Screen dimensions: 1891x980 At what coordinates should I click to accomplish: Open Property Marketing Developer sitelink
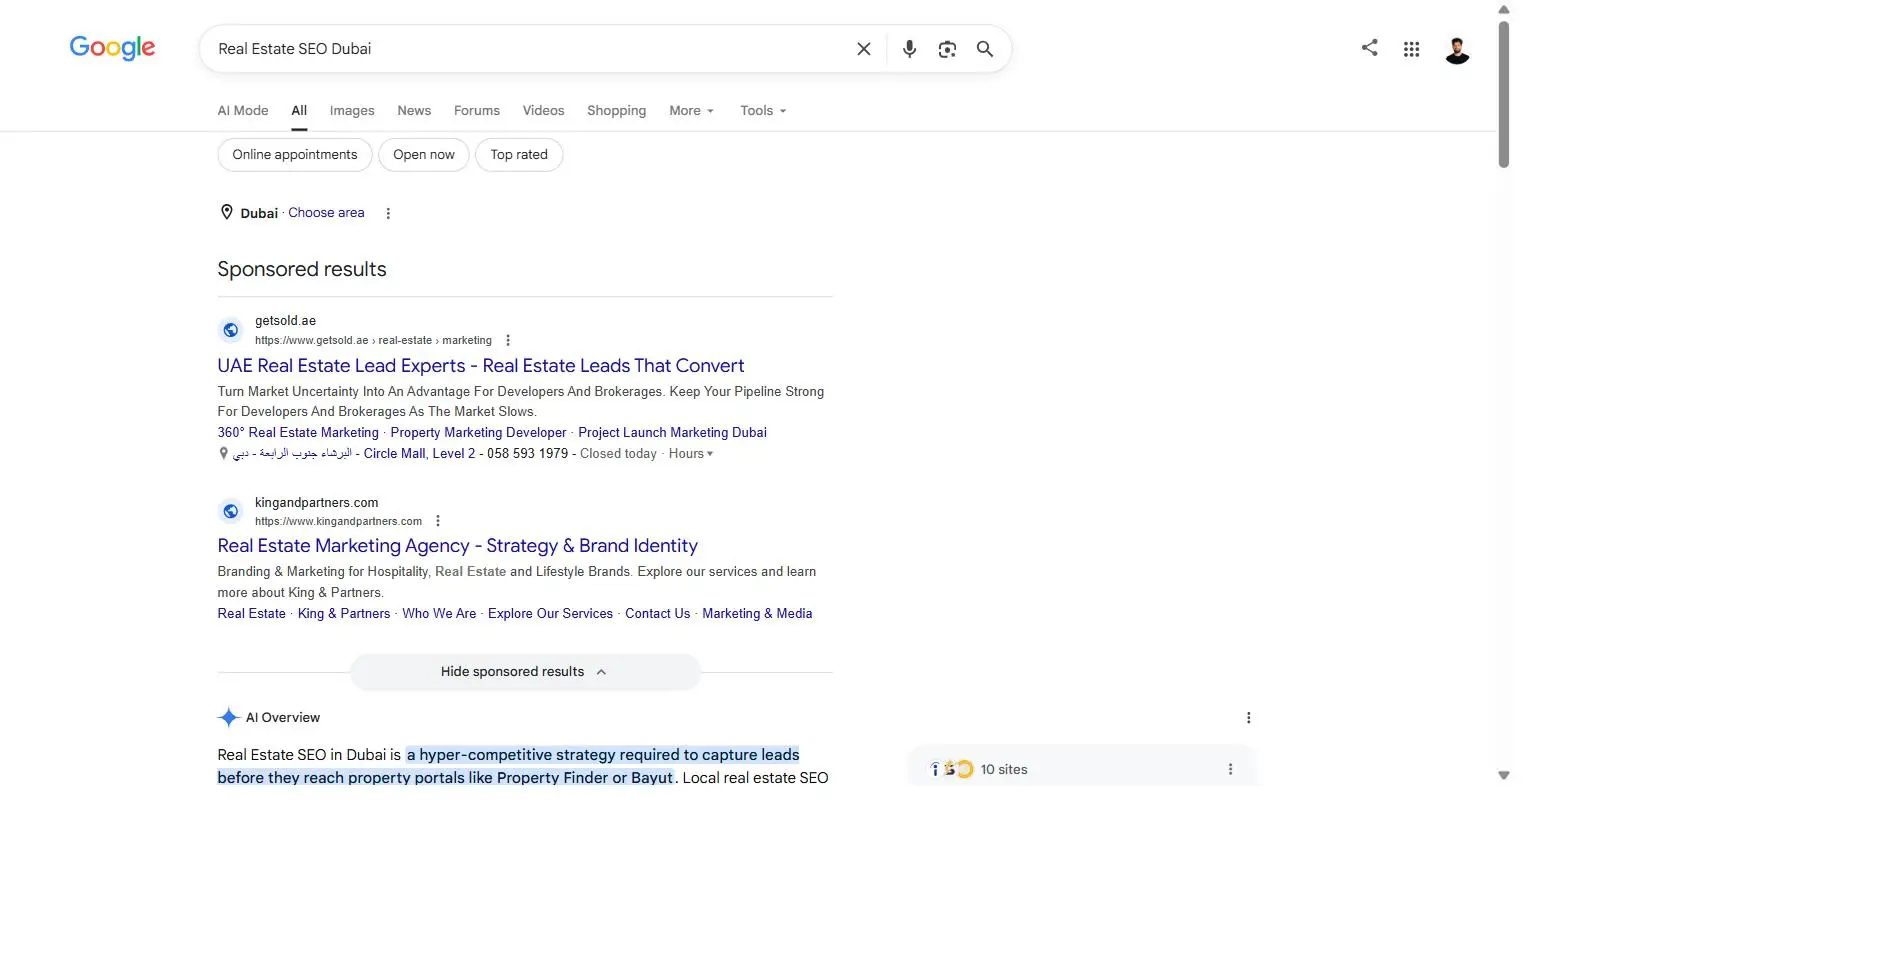[x=478, y=433]
